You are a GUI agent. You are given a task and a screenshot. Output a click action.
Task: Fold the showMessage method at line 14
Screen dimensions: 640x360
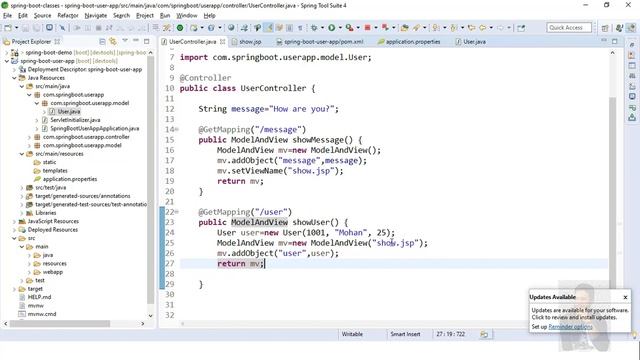click(x=177, y=130)
